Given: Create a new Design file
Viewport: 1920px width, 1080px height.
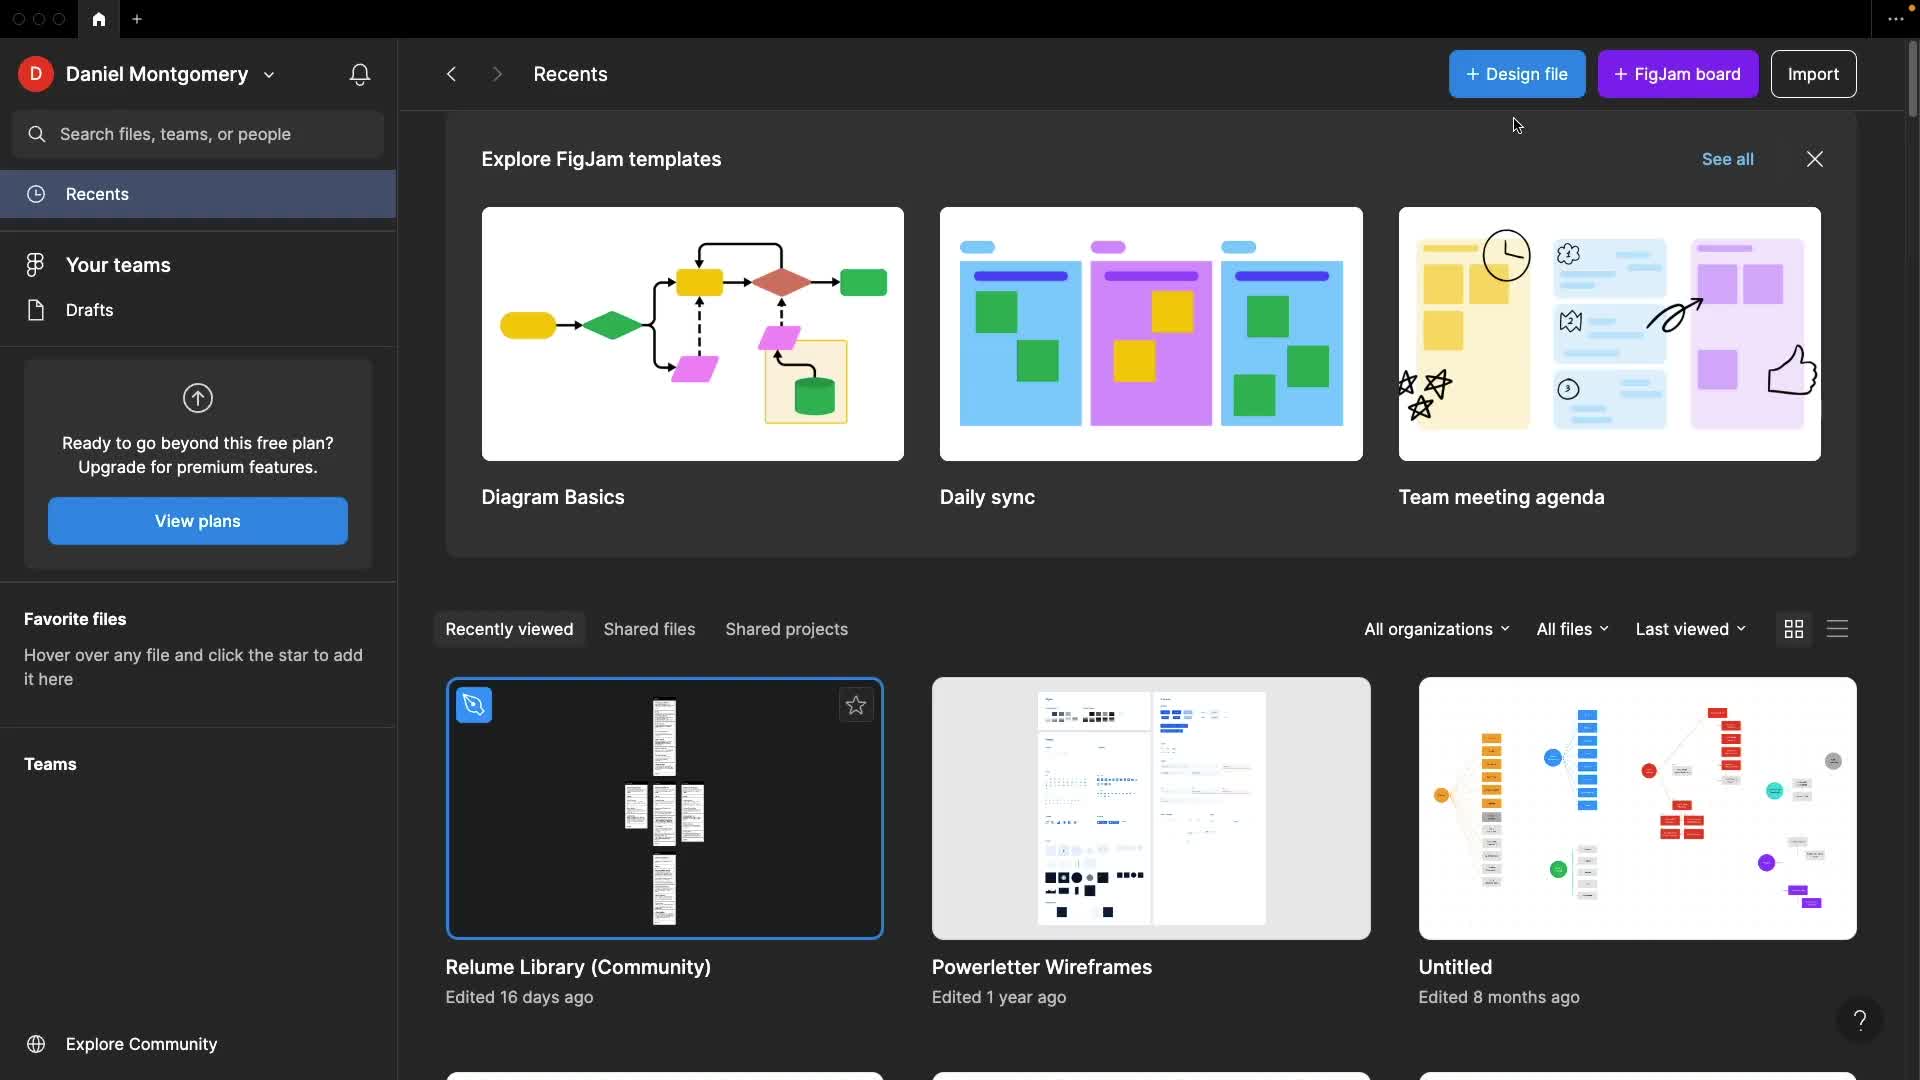Looking at the screenshot, I should pyautogui.click(x=1517, y=74).
